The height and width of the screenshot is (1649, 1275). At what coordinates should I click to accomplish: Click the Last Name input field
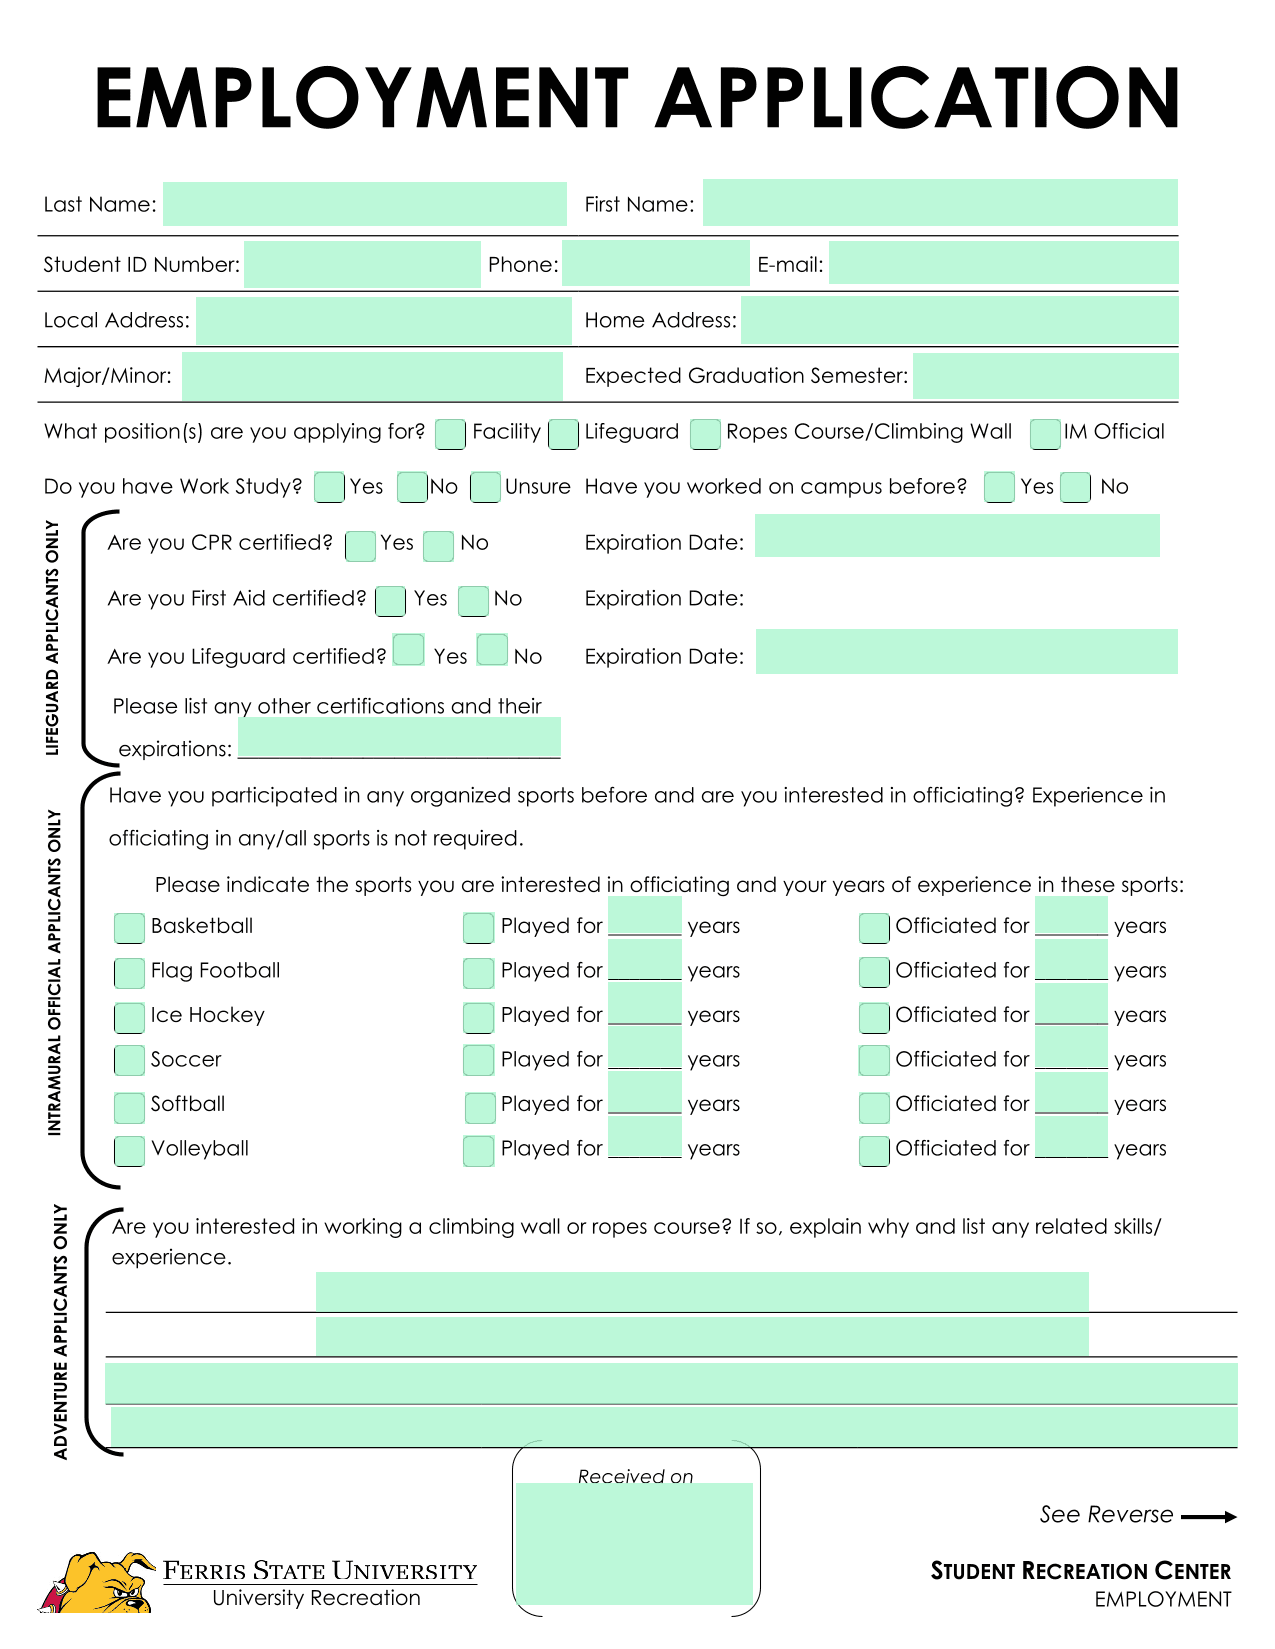(x=365, y=204)
